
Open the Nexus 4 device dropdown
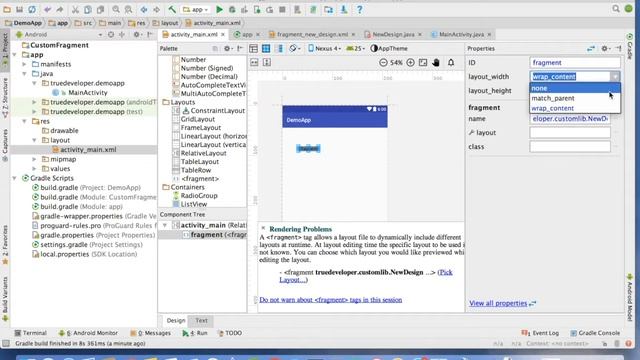coord(325,48)
